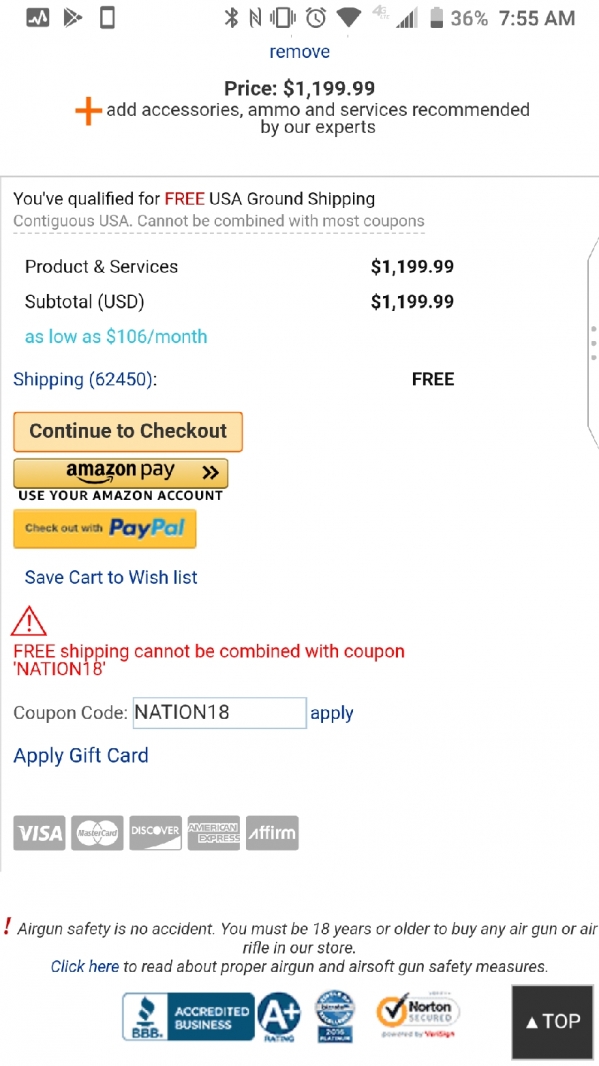Screen dimensions: 599x1066
Task: Click Continue to Checkout button
Action: tap(128, 431)
